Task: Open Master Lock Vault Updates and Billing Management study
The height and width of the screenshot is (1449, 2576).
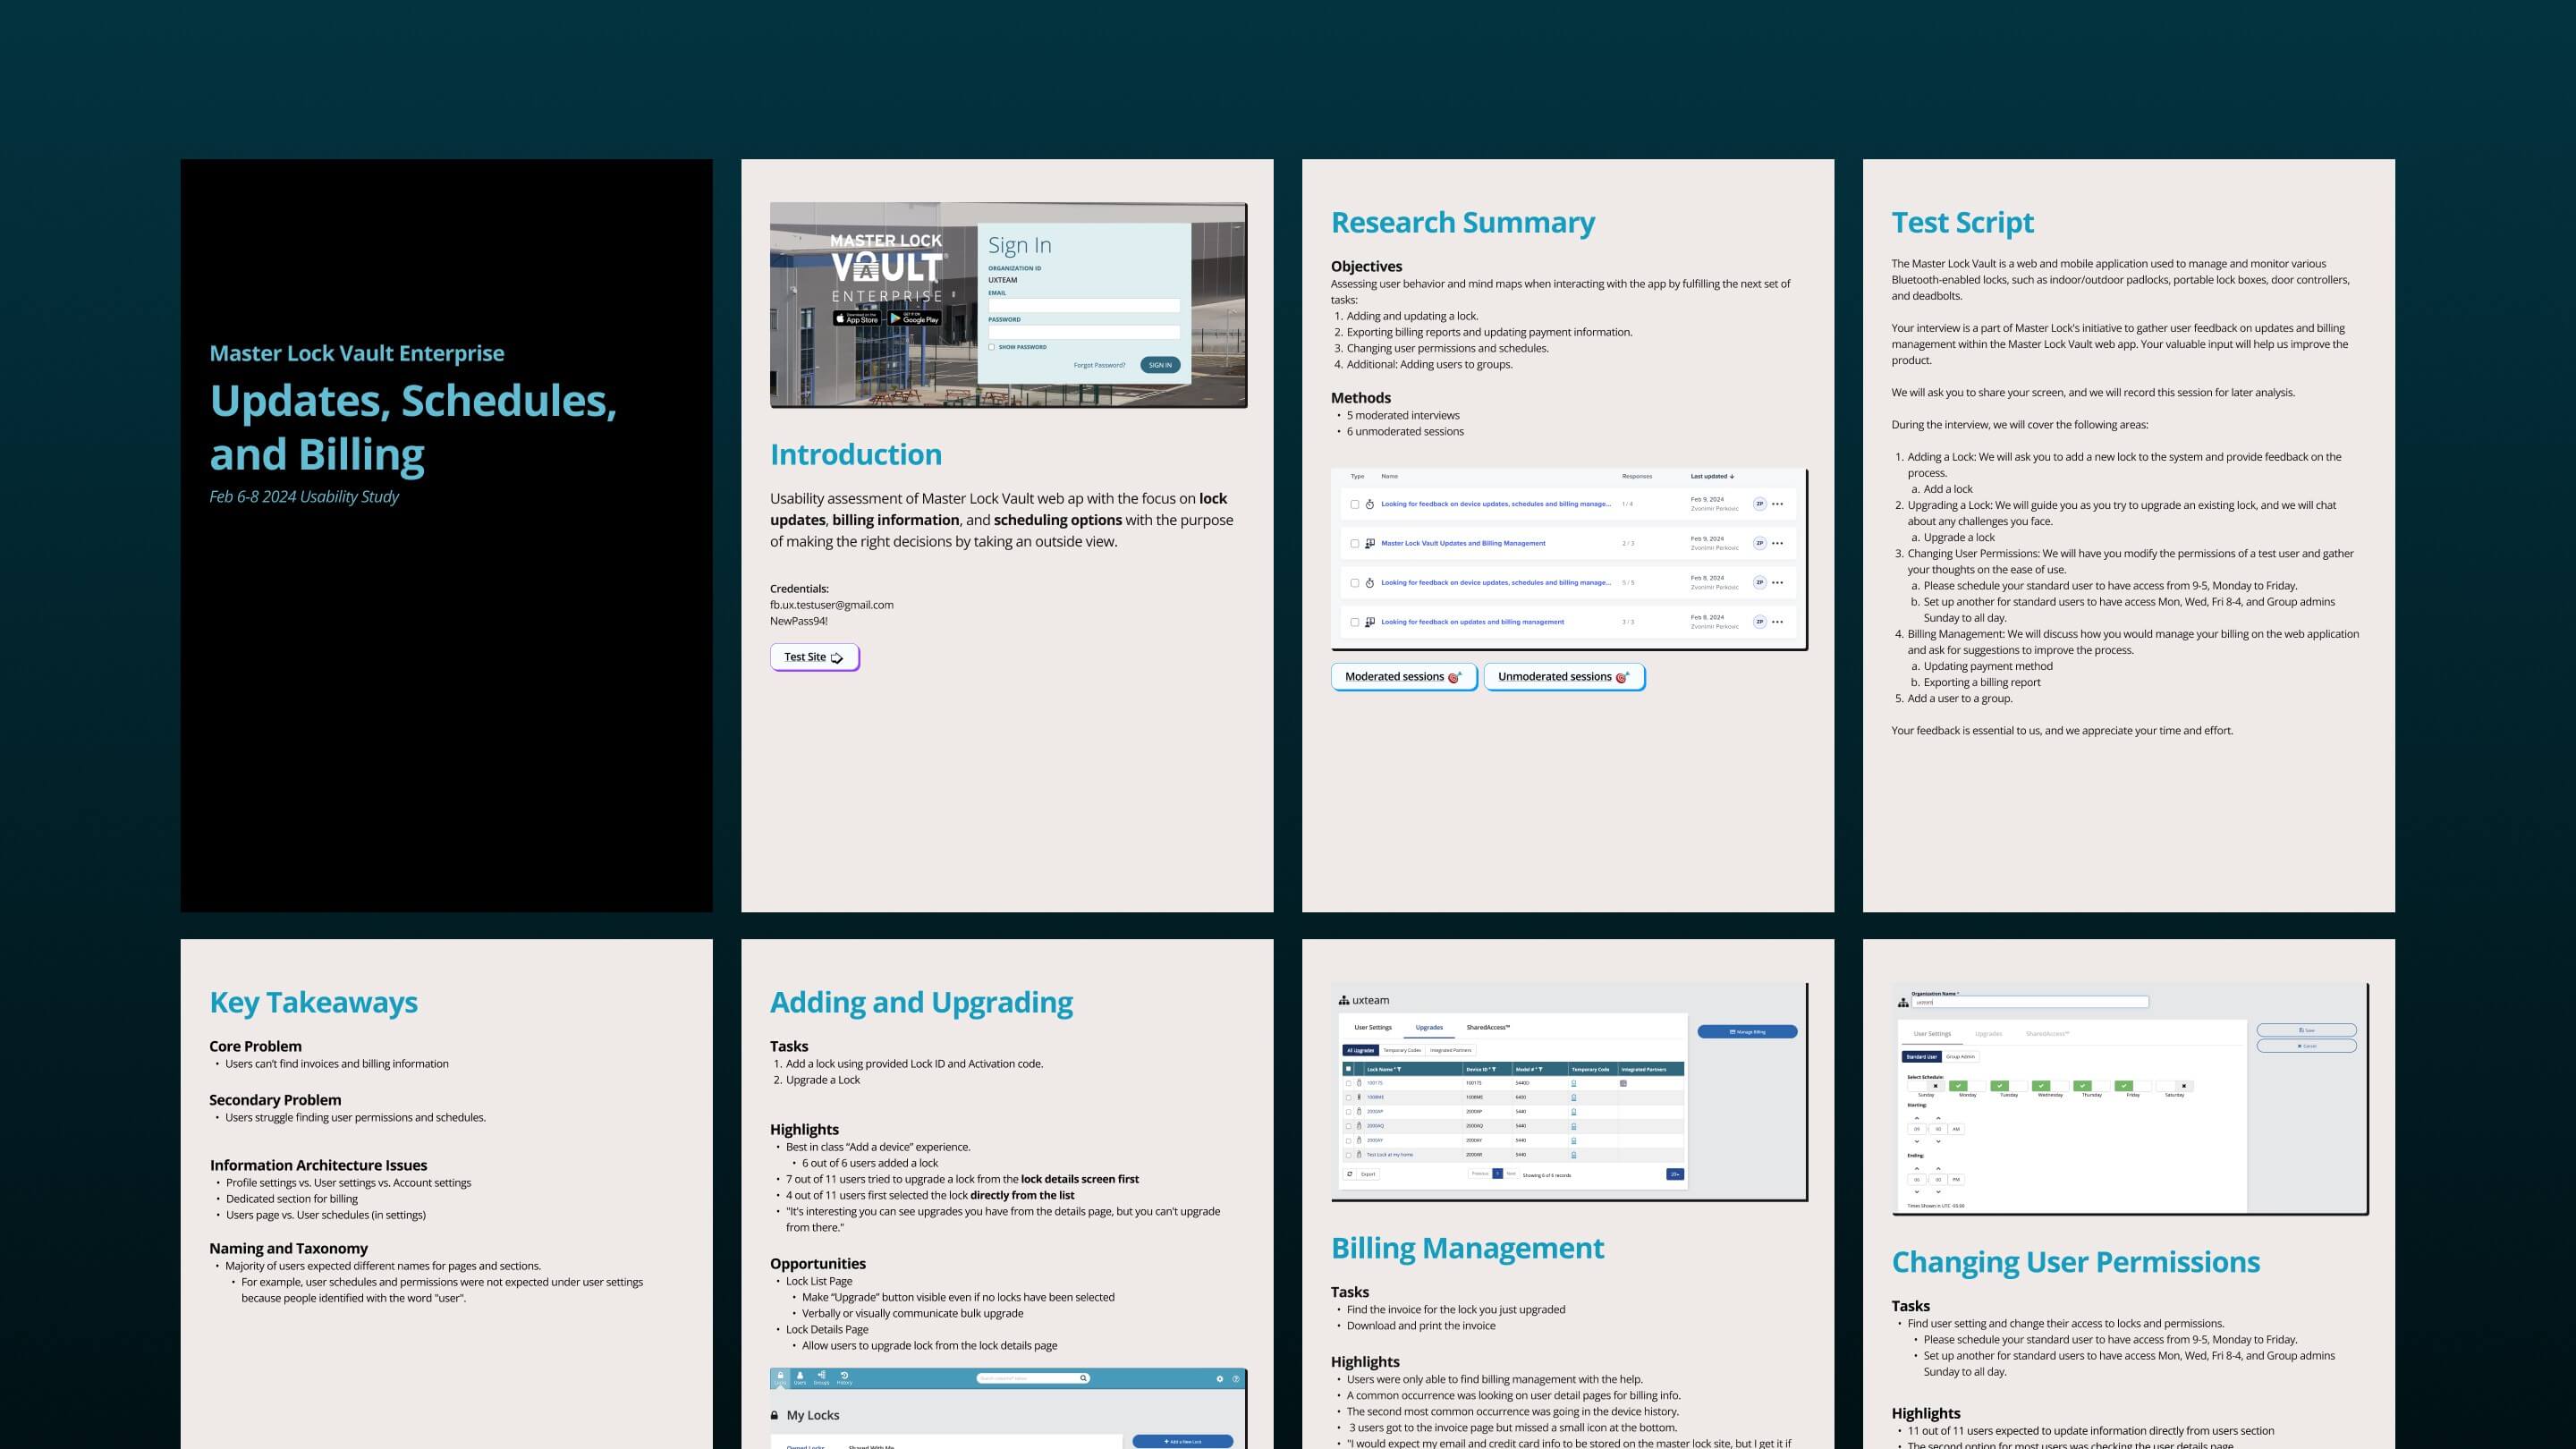Action: (x=1463, y=543)
